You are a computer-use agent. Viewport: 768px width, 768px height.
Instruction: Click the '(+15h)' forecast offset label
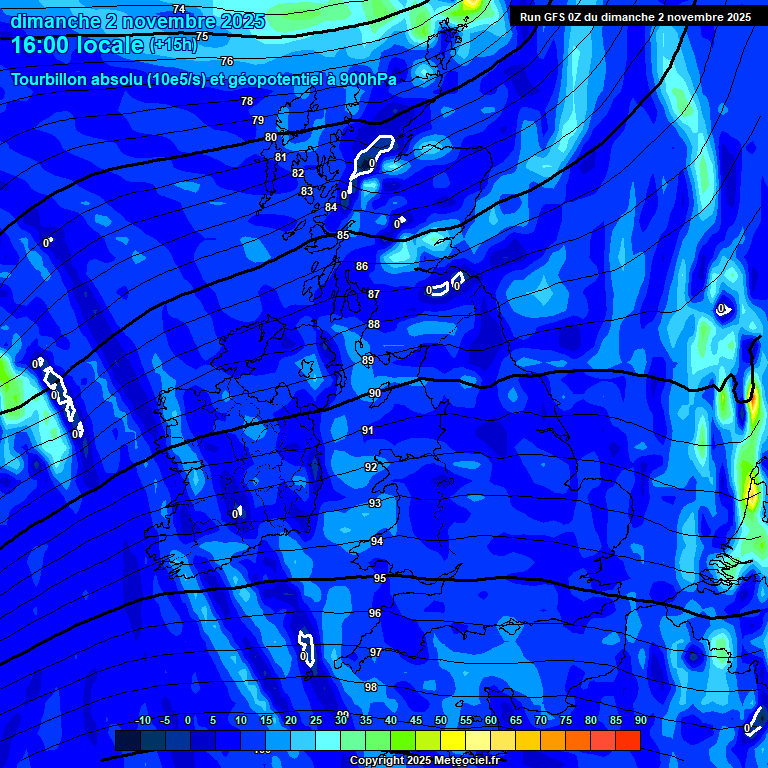pyautogui.click(x=172, y=45)
